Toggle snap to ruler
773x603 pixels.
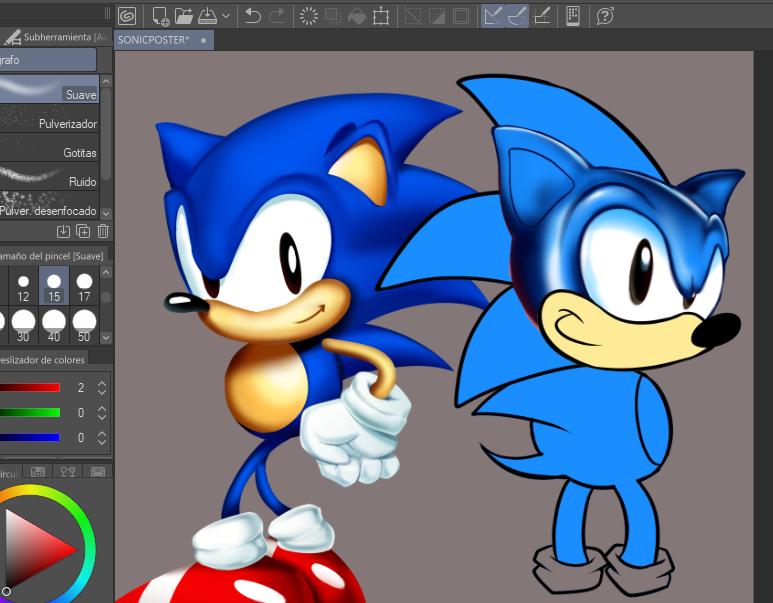(x=493, y=16)
